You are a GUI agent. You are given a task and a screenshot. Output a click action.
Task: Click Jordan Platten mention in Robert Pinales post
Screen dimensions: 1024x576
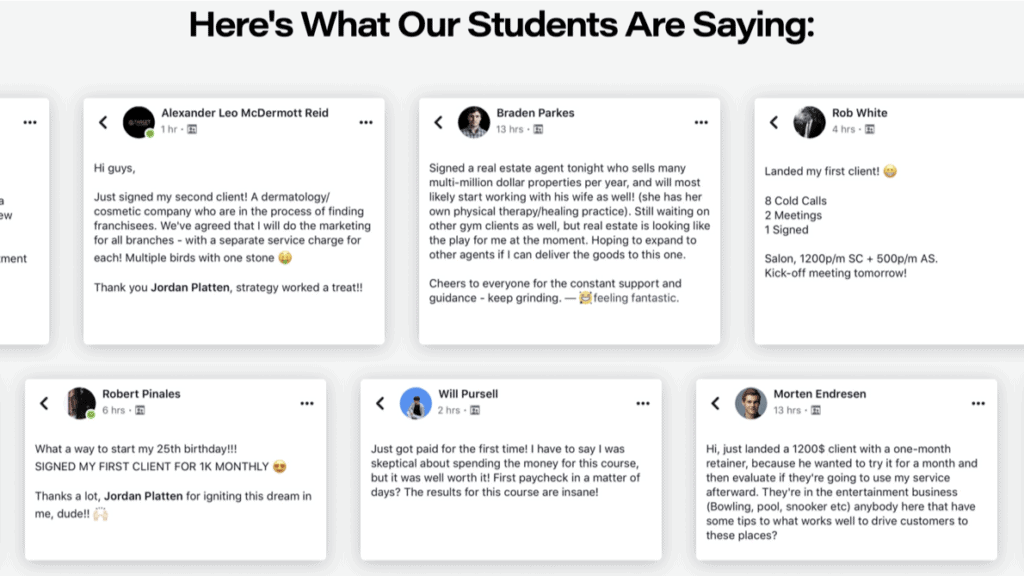144,496
